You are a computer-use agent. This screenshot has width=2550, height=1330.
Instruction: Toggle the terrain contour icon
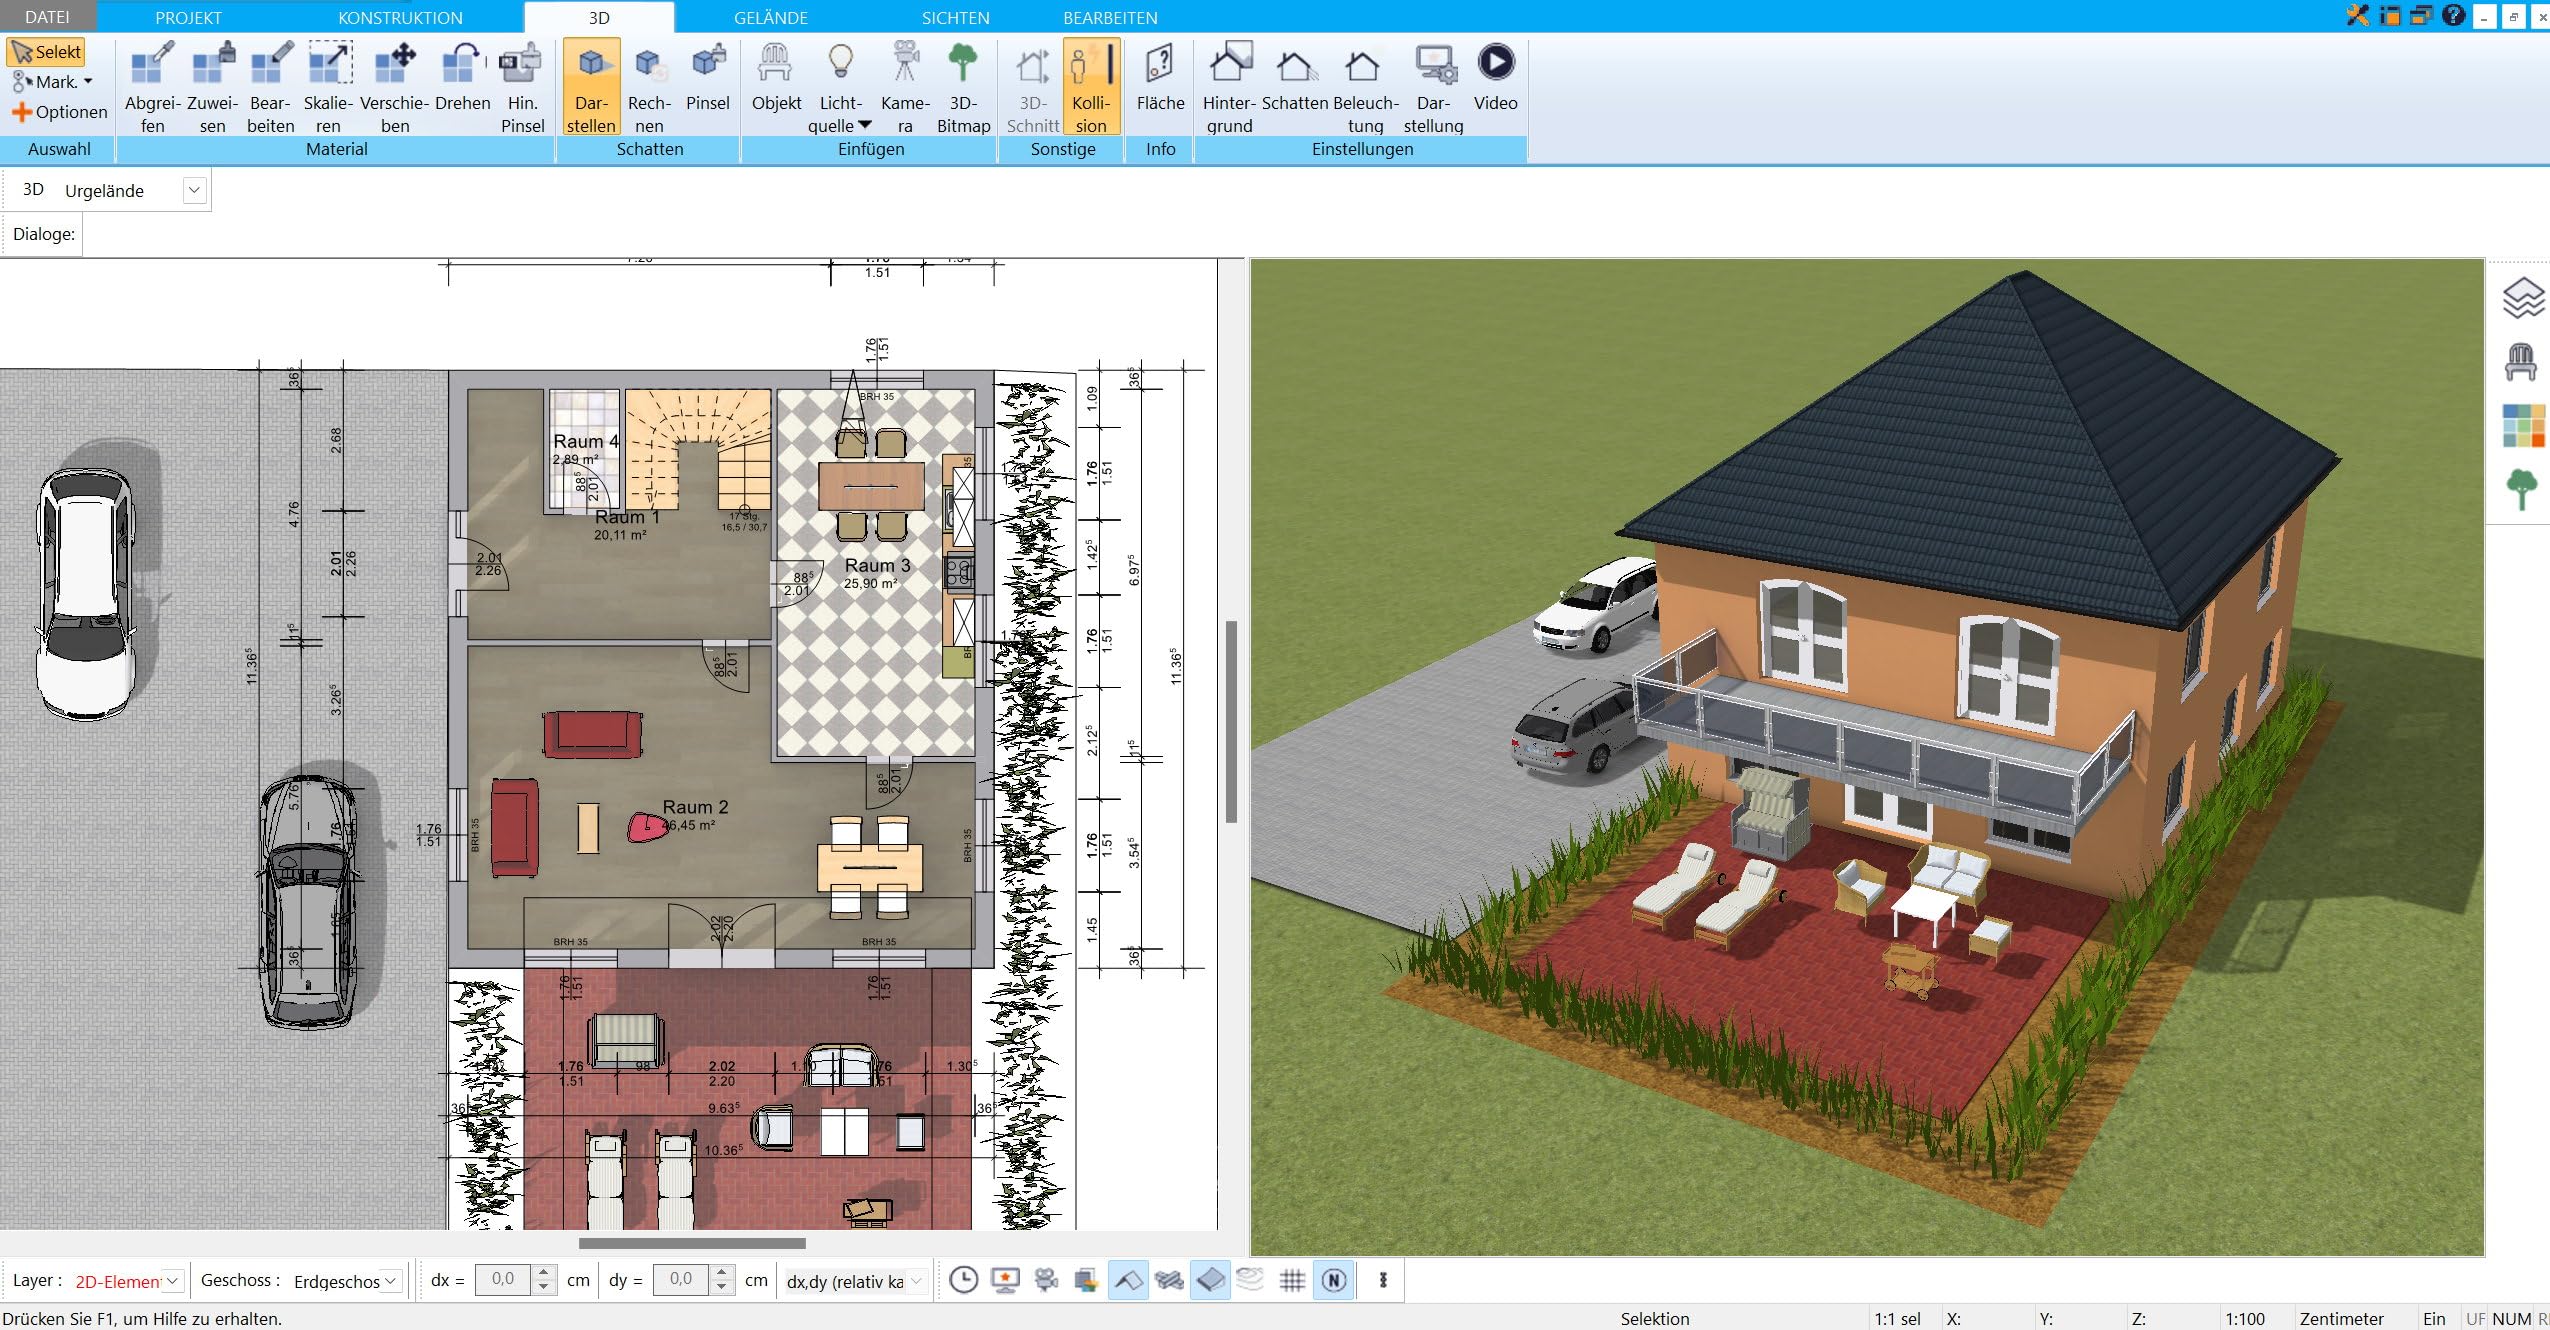(x=1251, y=1280)
